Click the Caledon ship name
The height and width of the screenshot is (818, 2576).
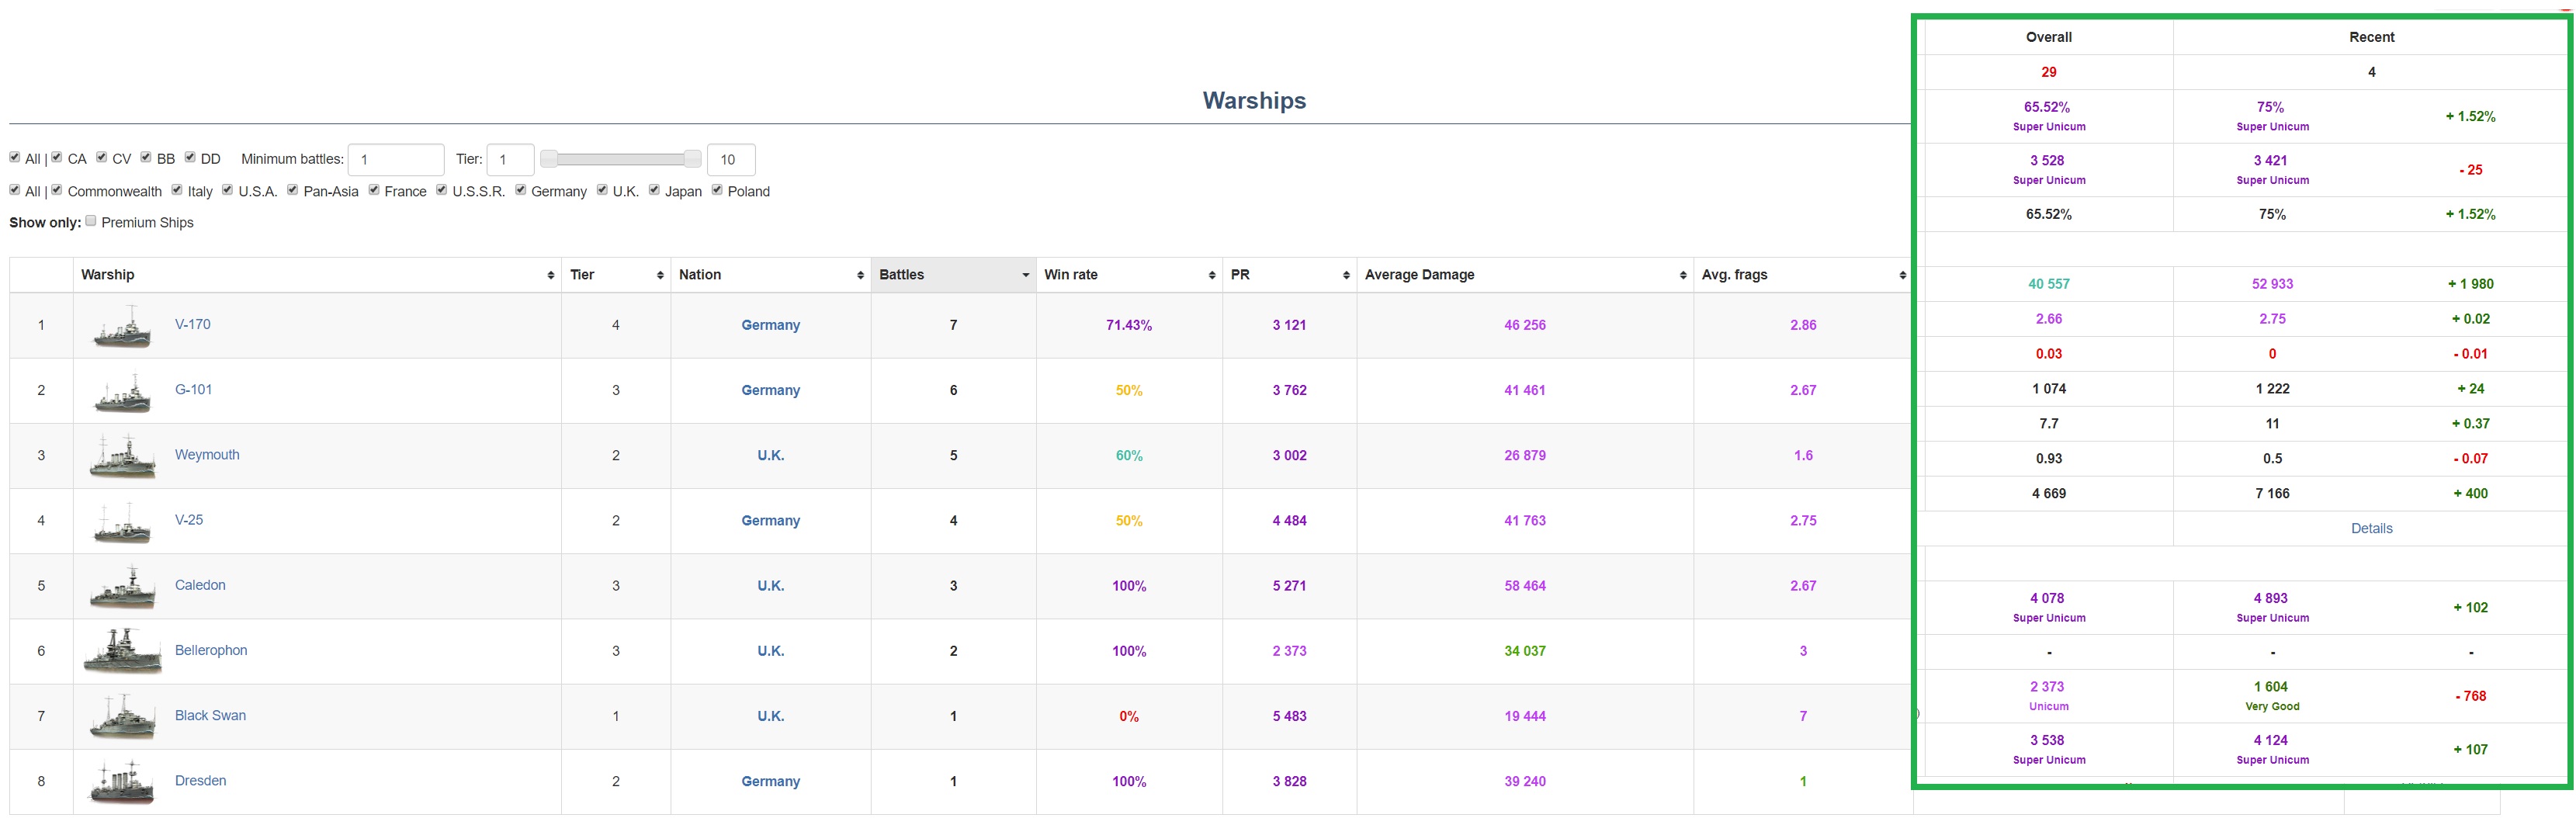(x=200, y=585)
